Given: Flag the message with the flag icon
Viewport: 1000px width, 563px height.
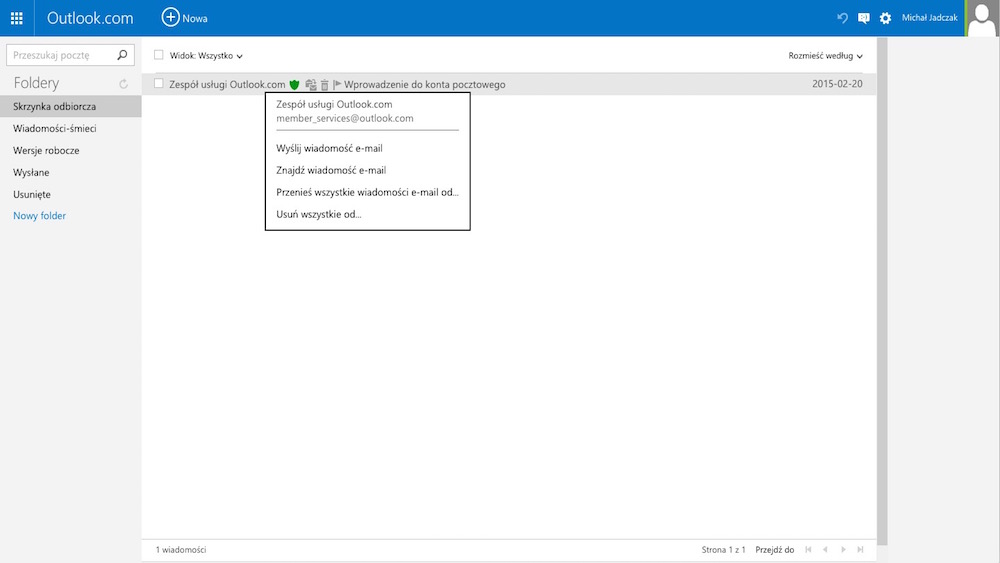Looking at the screenshot, I should (337, 84).
